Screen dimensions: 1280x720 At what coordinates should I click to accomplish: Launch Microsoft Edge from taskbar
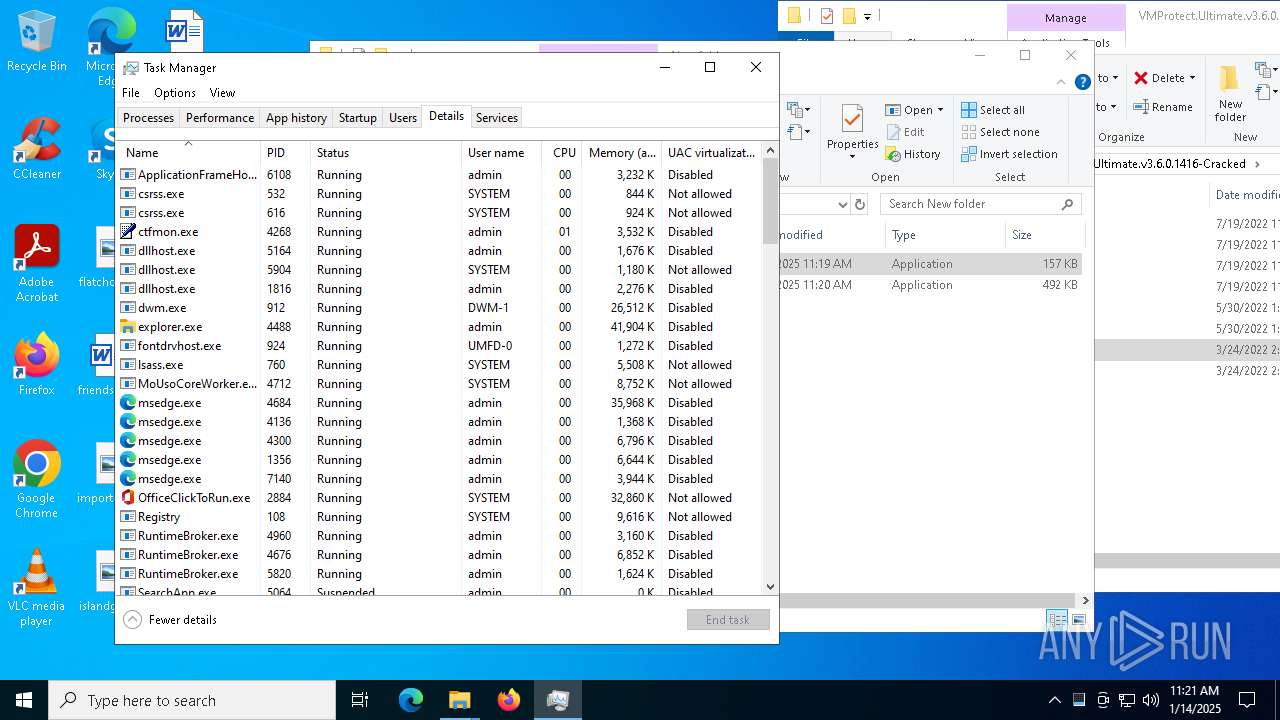(411, 700)
